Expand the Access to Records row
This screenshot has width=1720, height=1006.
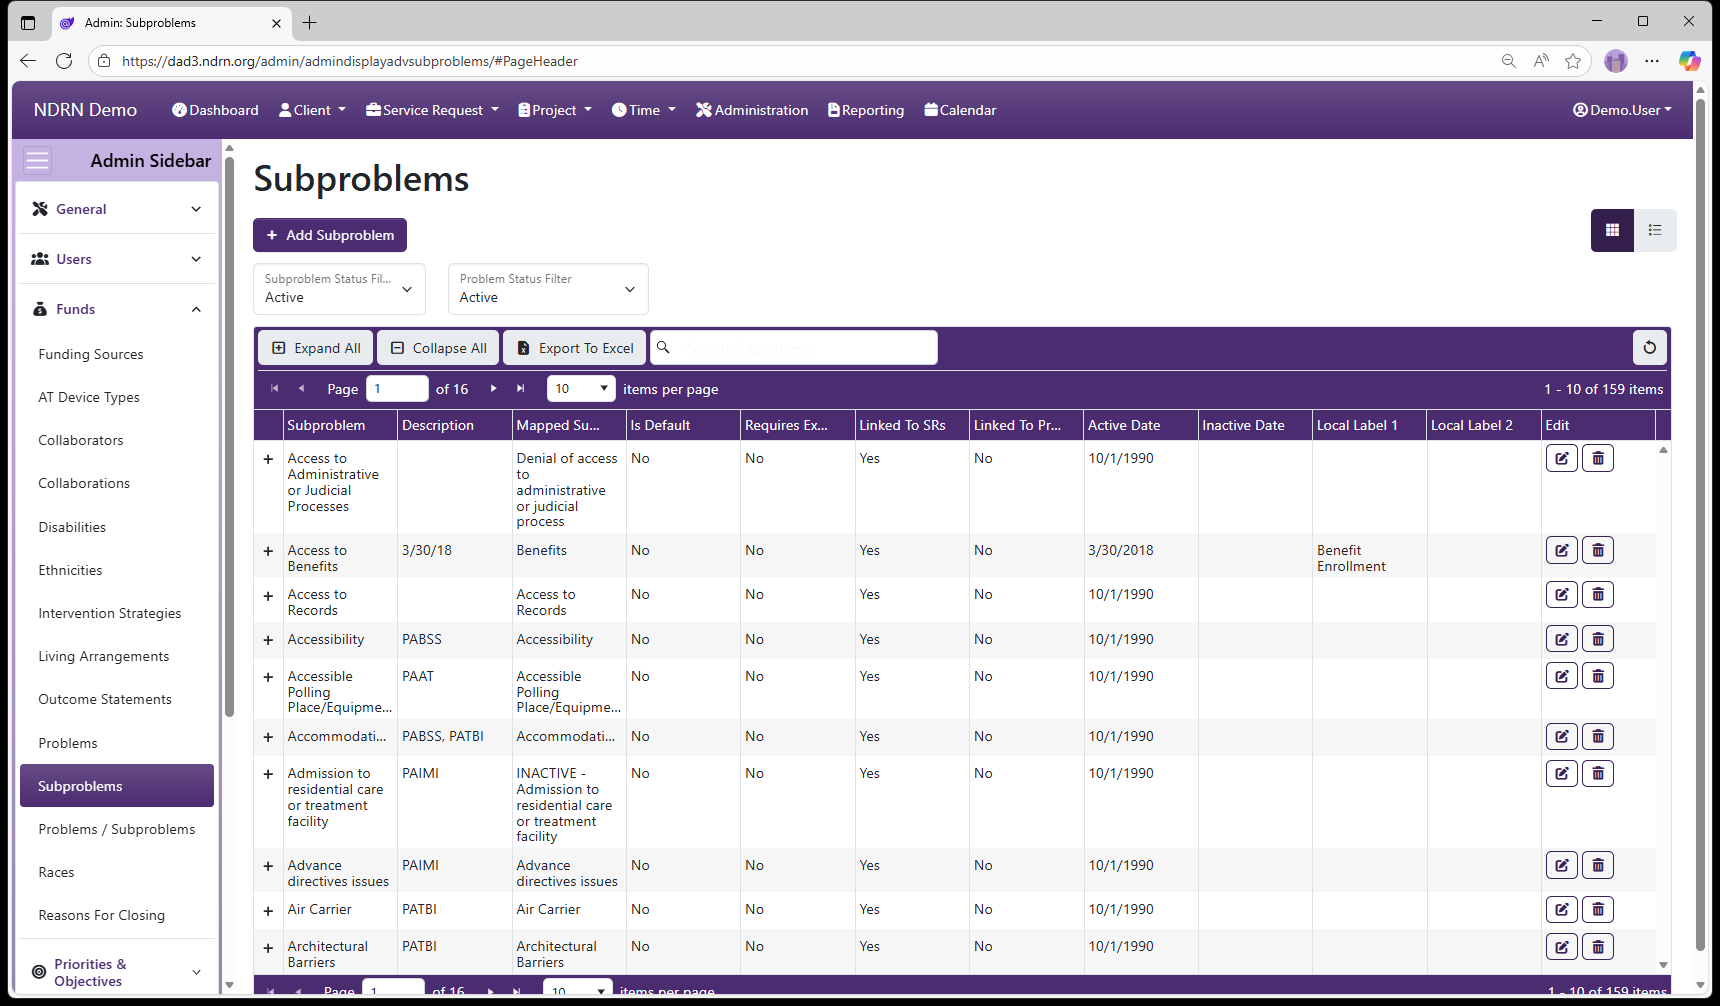point(268,596)
